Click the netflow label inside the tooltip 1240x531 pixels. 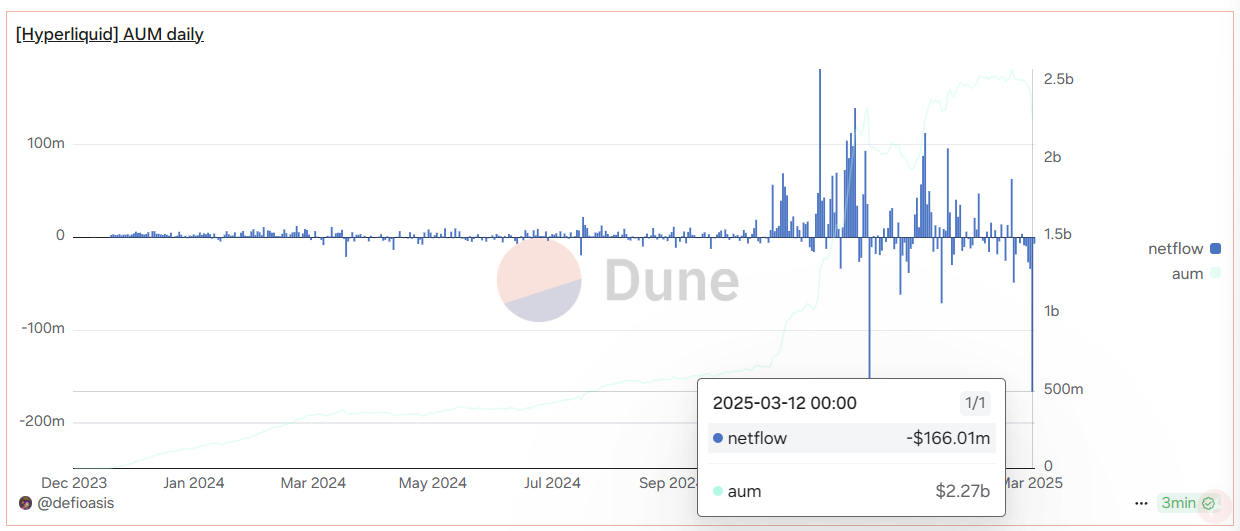(757, 438)
